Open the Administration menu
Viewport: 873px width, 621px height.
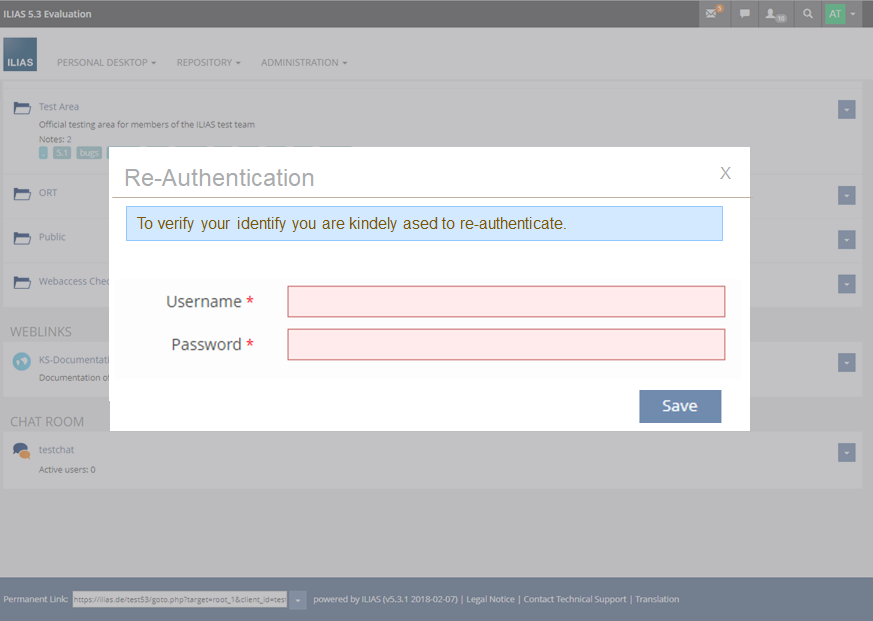click(304, 63)
